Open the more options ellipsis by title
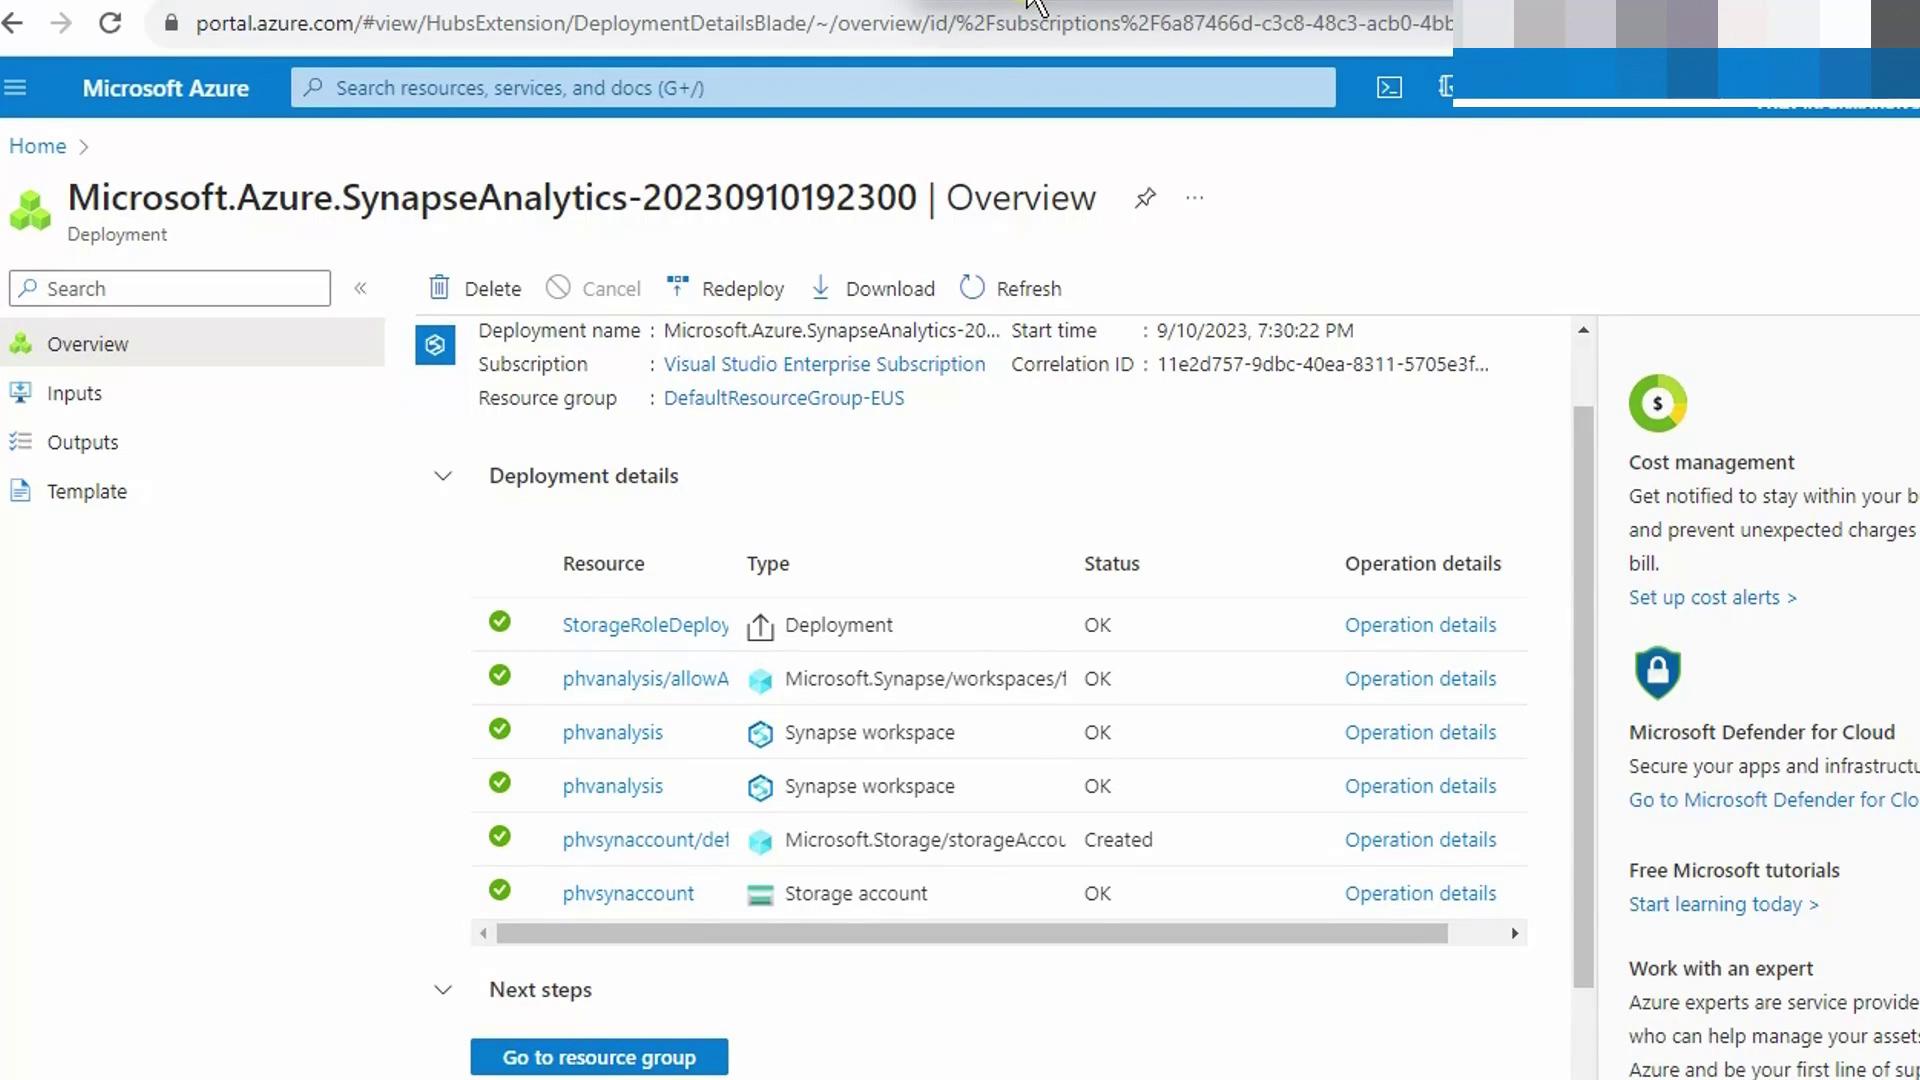 [x=1194, y=198]
